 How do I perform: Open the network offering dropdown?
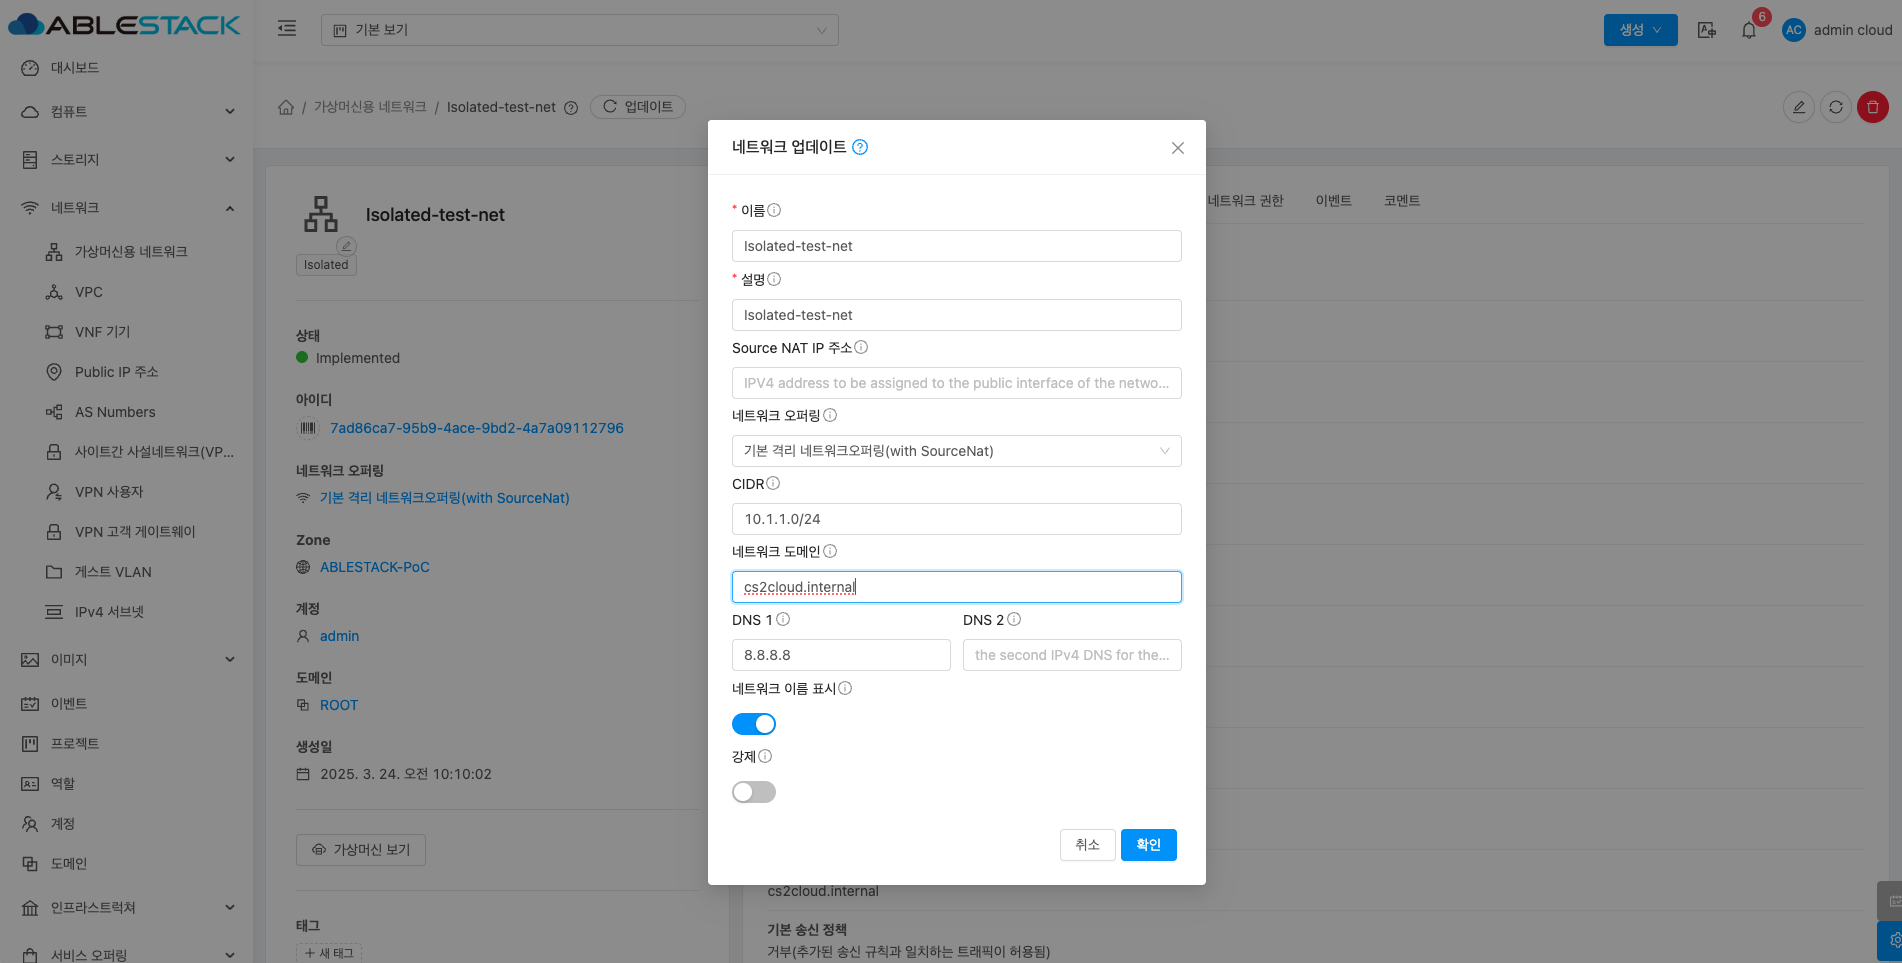coord(956,451)
